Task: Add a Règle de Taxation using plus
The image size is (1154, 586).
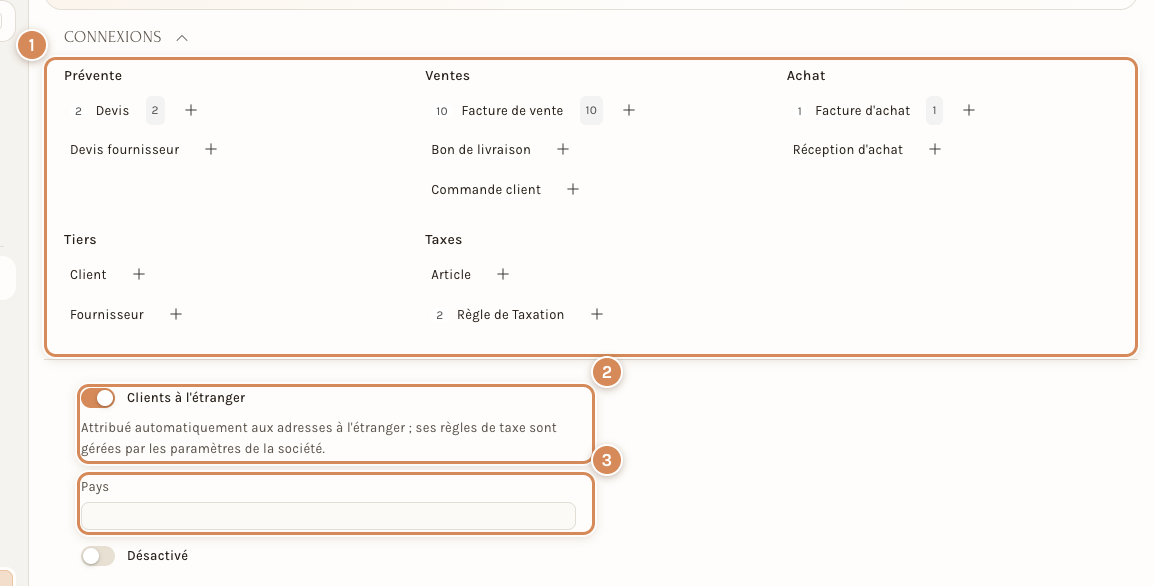Action: (597, 314)
